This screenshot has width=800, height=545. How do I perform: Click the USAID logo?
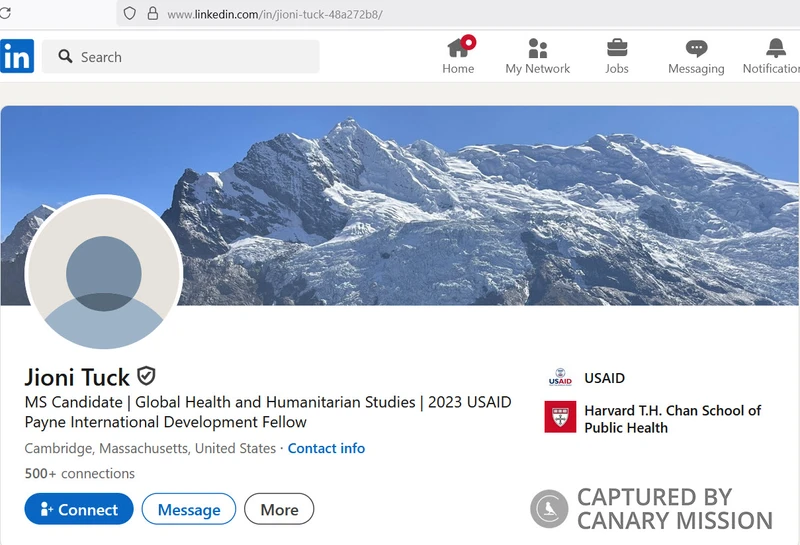pos(560,378)
